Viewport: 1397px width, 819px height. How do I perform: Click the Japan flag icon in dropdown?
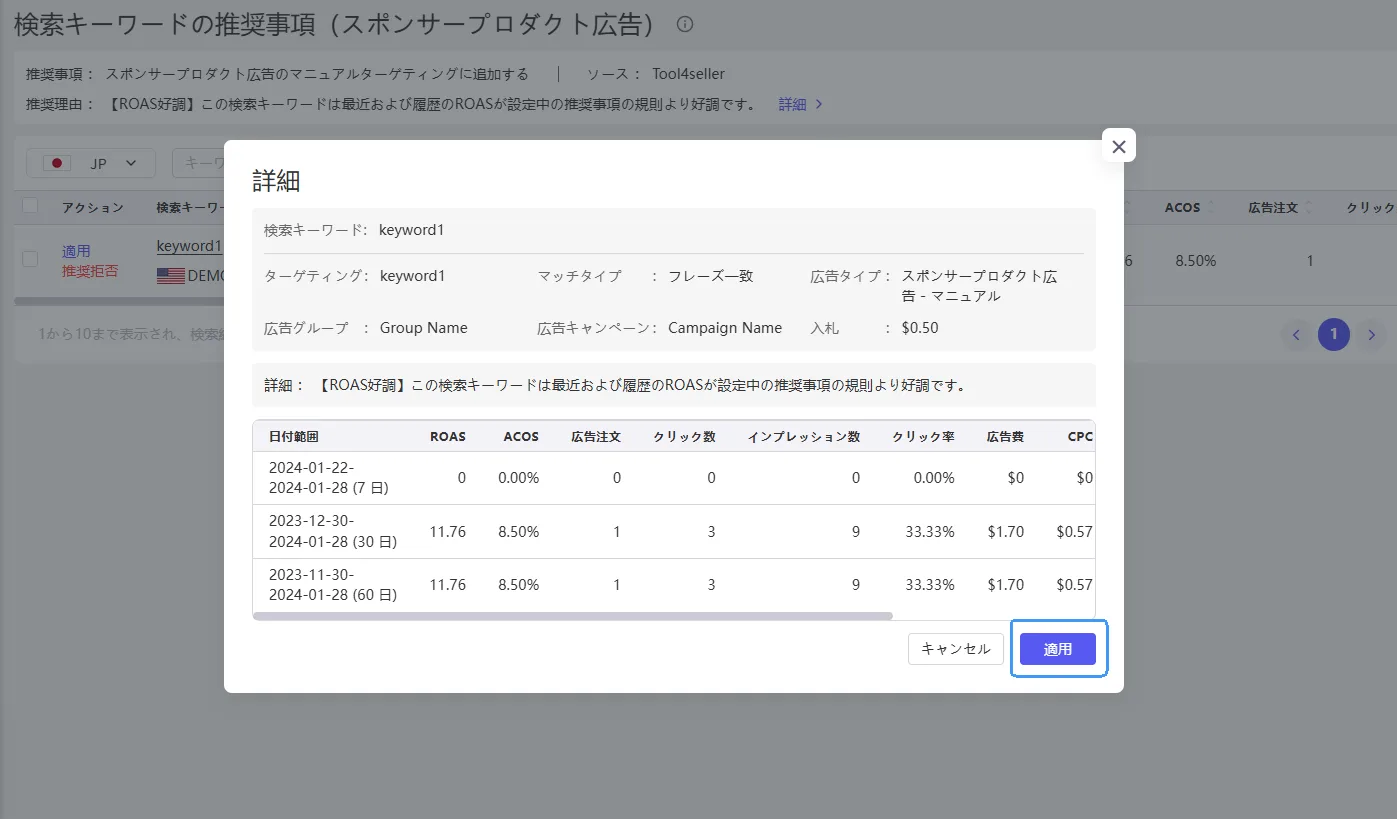(58, 163)
